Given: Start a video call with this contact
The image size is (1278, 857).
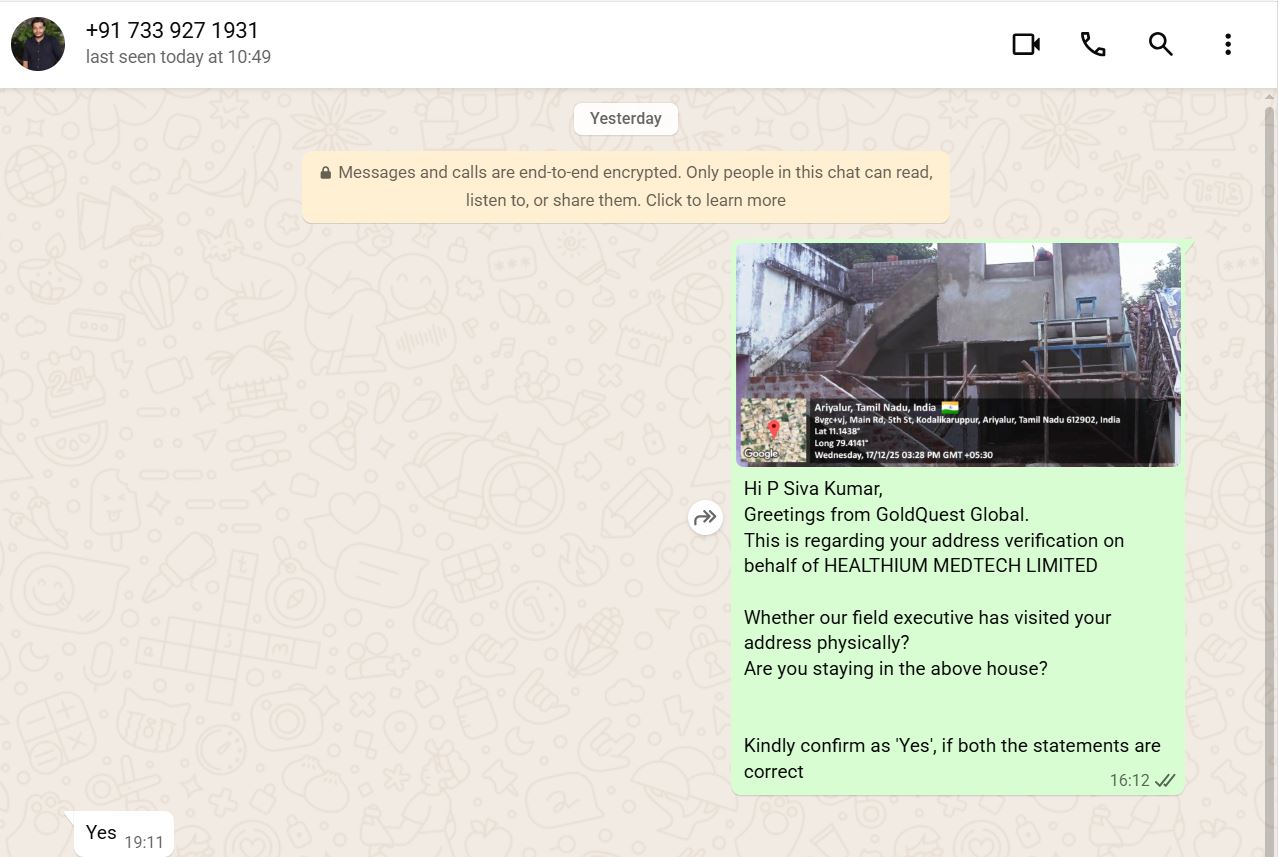Looking at the screenshot, I should [x=1026, y=44].
